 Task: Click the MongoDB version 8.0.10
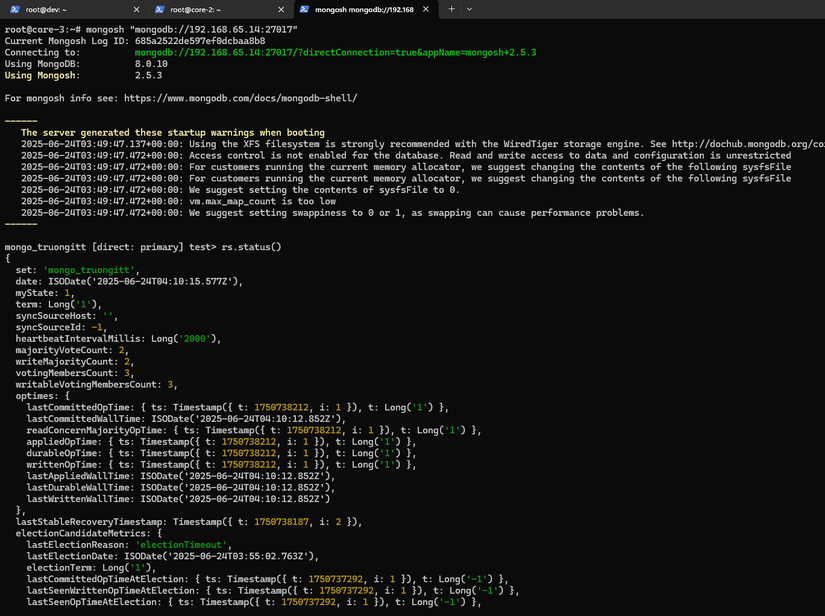click(x=151, y=64)
